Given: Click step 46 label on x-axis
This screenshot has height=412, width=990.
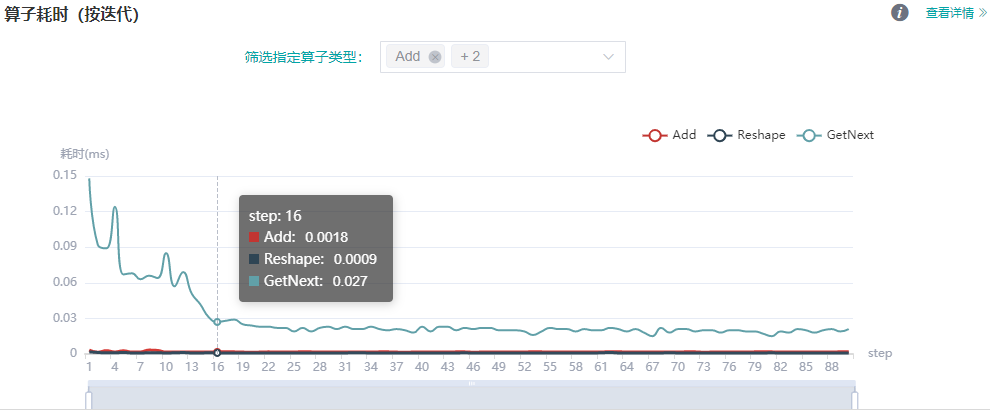Looking at the screenshot, I should 473,367.
